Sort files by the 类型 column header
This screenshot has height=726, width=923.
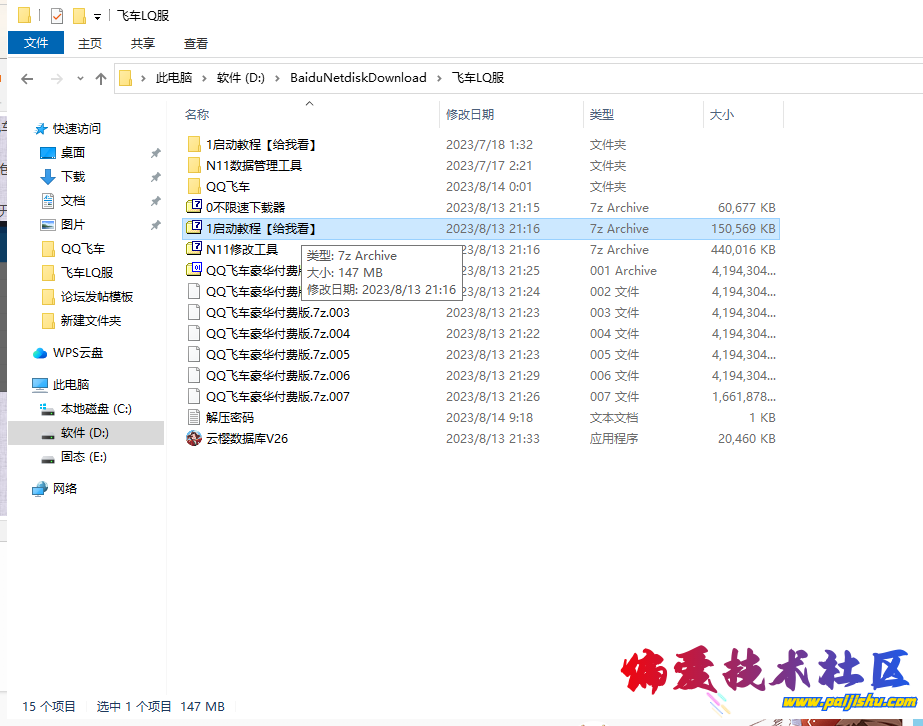(x=602, y=114)
